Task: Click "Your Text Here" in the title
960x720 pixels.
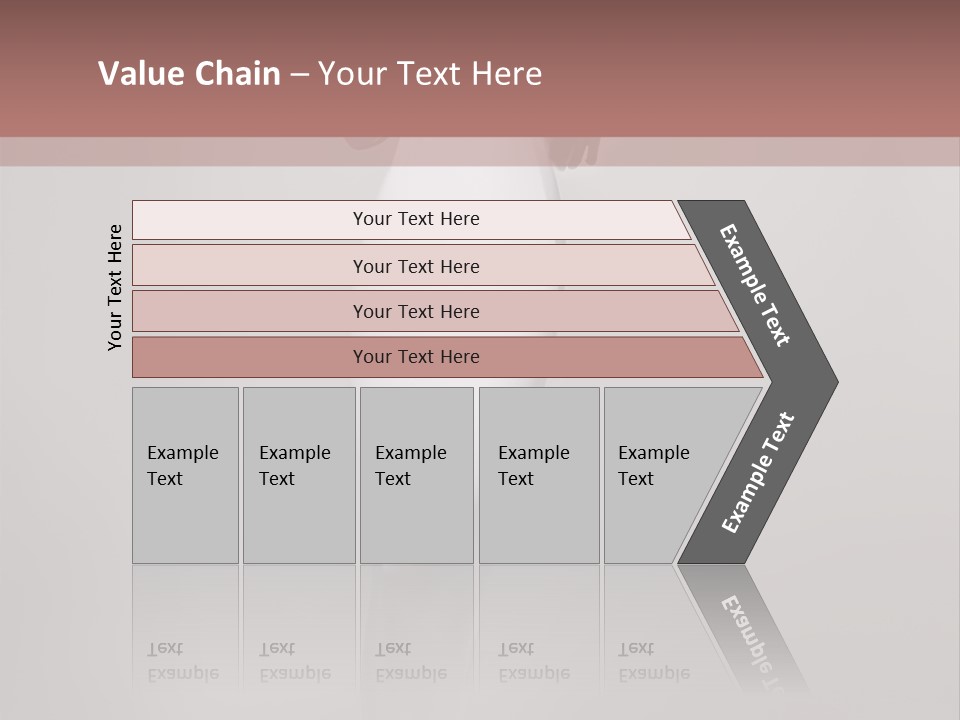Action: (x=429, y=74)
